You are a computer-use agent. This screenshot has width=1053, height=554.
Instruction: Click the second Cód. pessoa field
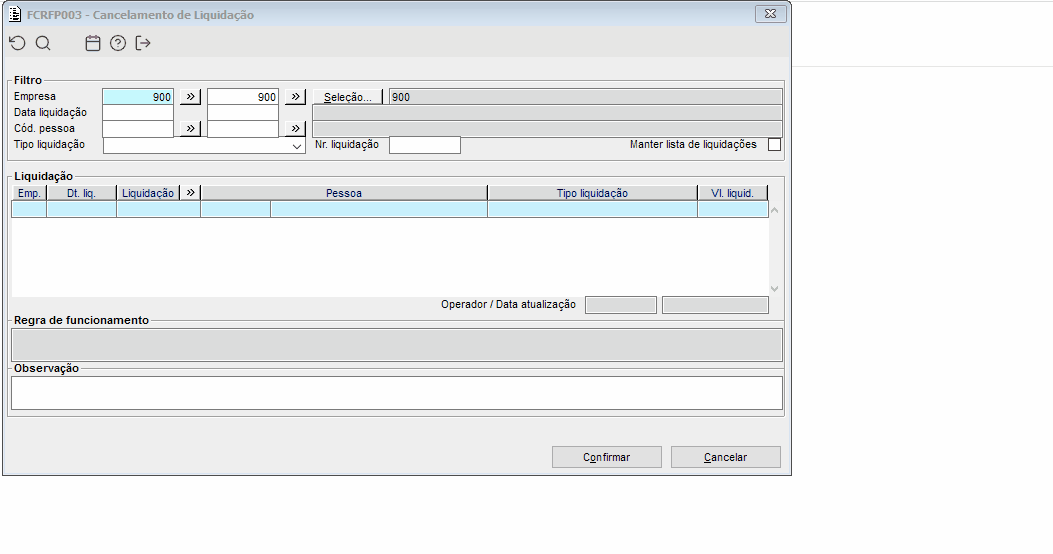coord(243,129)
